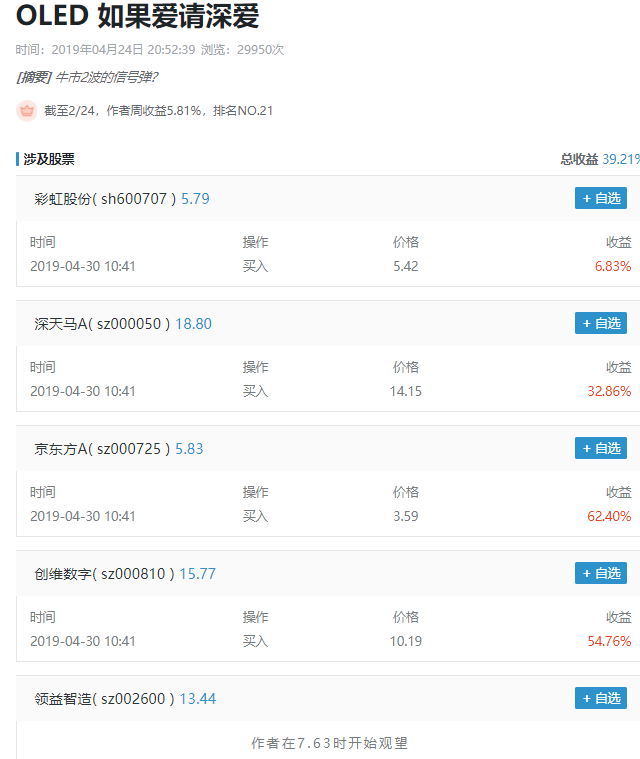Image resolution: width=640 pixels, height=759 pixels.
Task: Add 京东方A to 自选 watchlist
Action: 601,448
